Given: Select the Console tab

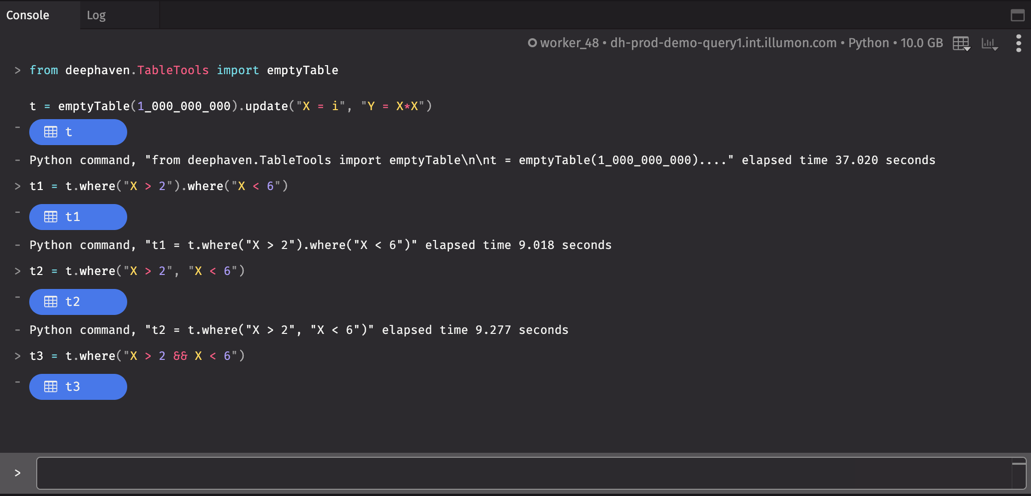Looking at the screenshot, I should coord(28,15).
